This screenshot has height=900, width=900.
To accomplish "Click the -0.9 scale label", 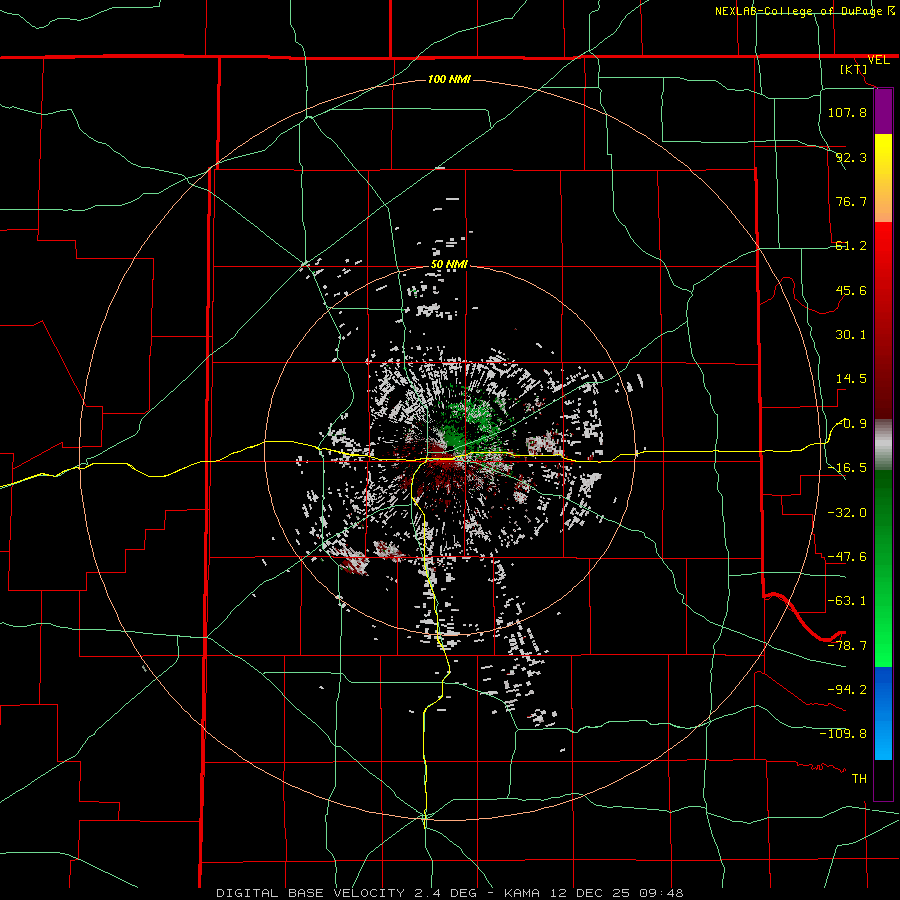I will pyautogui.click(x=851, y=424).
